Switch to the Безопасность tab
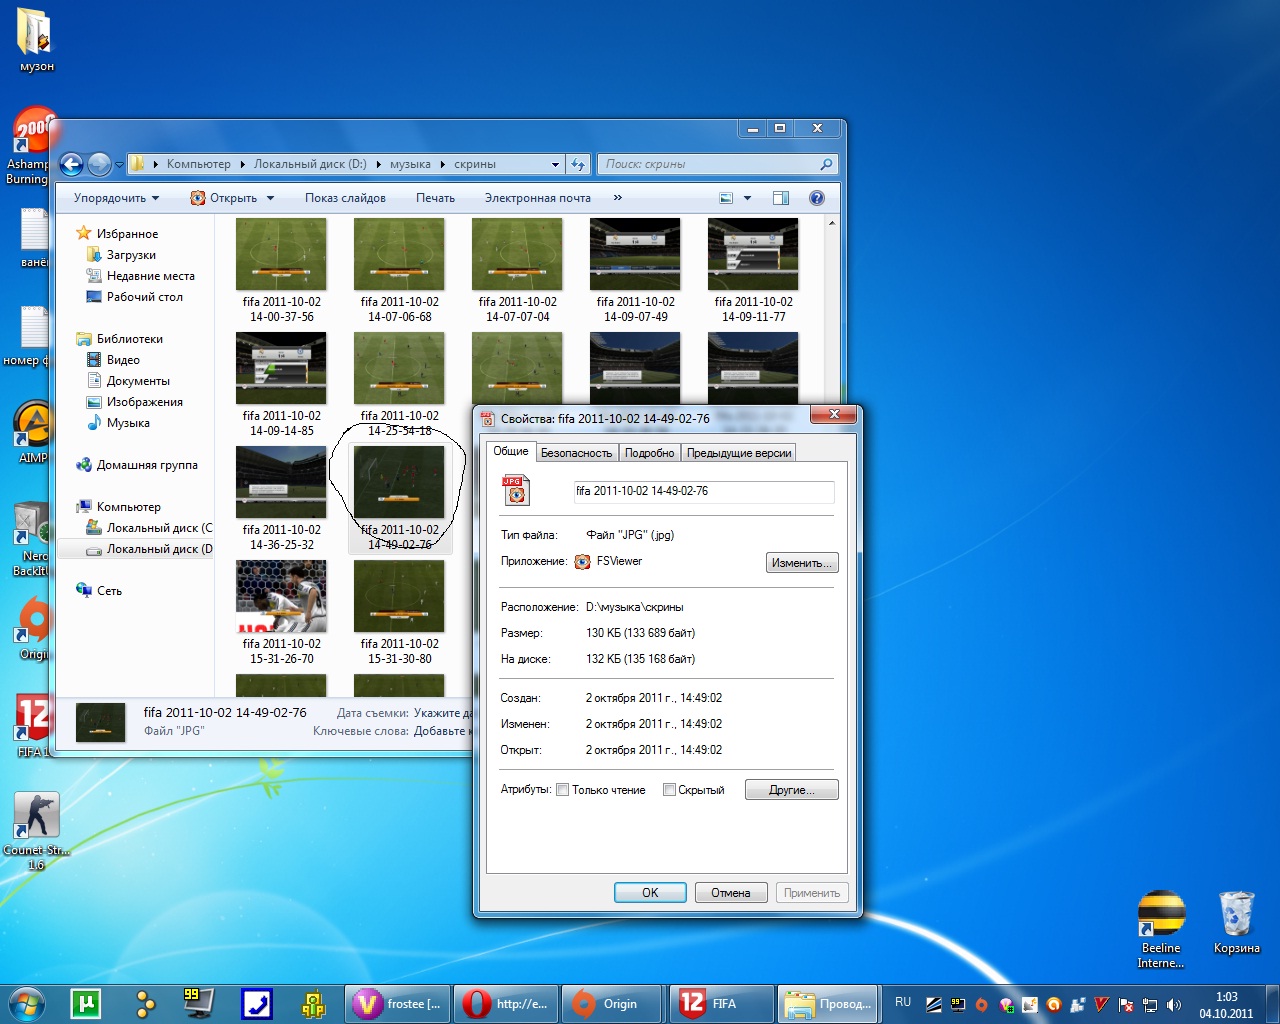This screenshot has height=1024, width=1280. [576, 453]
